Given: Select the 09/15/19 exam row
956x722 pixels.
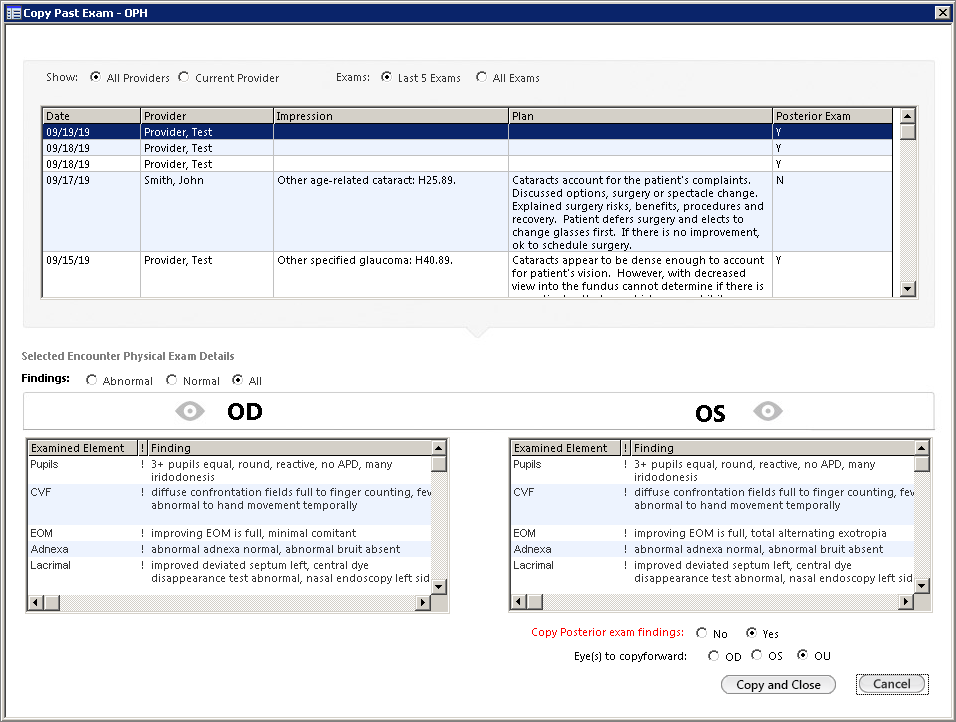Looking at the screenshot, I should click(467, 274).
